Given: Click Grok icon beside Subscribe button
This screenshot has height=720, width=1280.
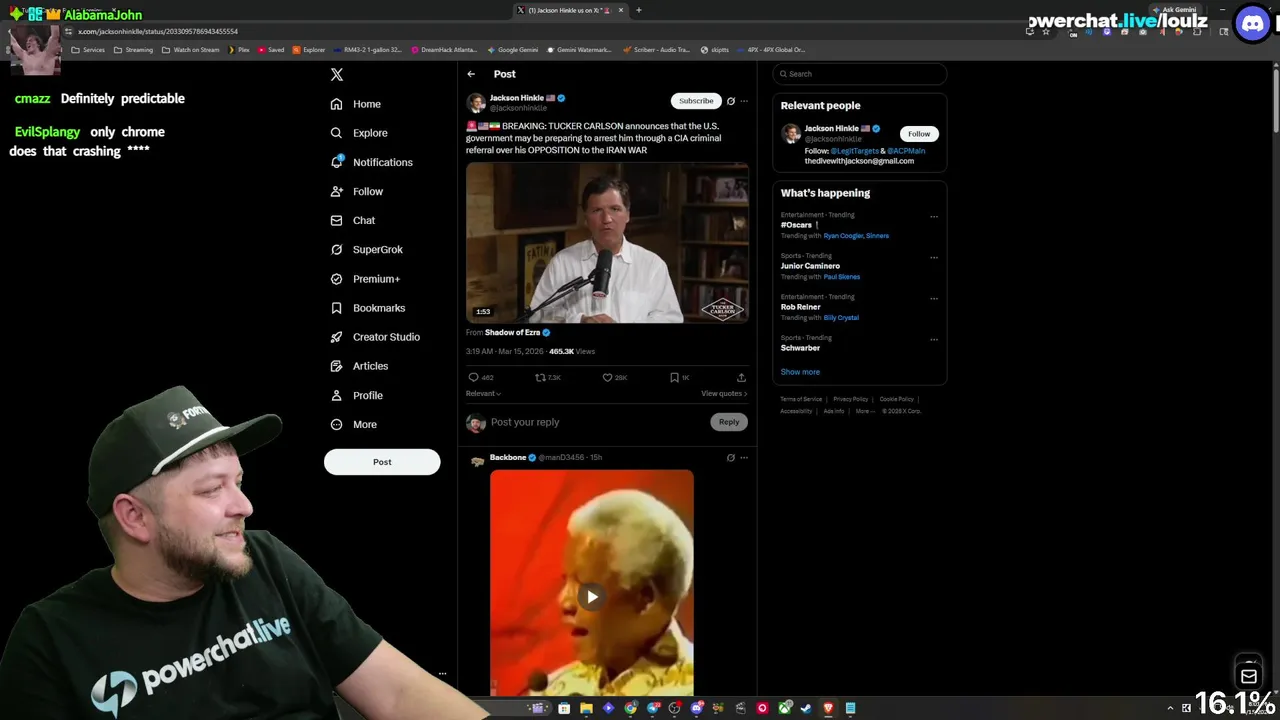Looking at the screenshot, I should click(x=730, y=101).
